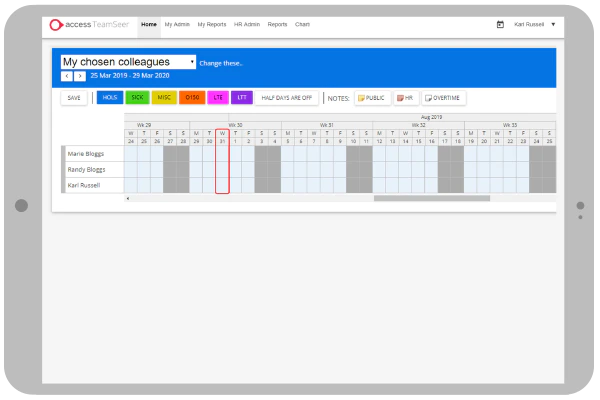The width and height of the screenshot is (600, 400).
Task: Go to next date range arrow
Action: (80, 76)
